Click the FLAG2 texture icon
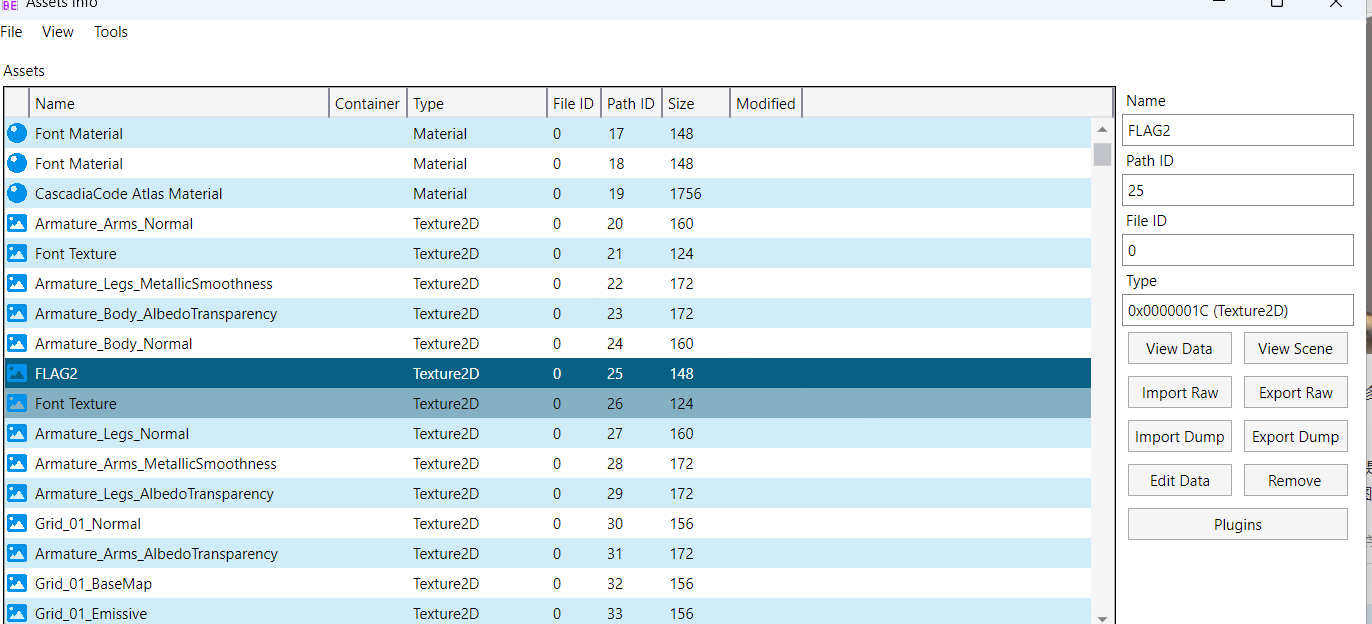Screen dimensions: 1372x624 pyautogui.click(x=17, y=373)
